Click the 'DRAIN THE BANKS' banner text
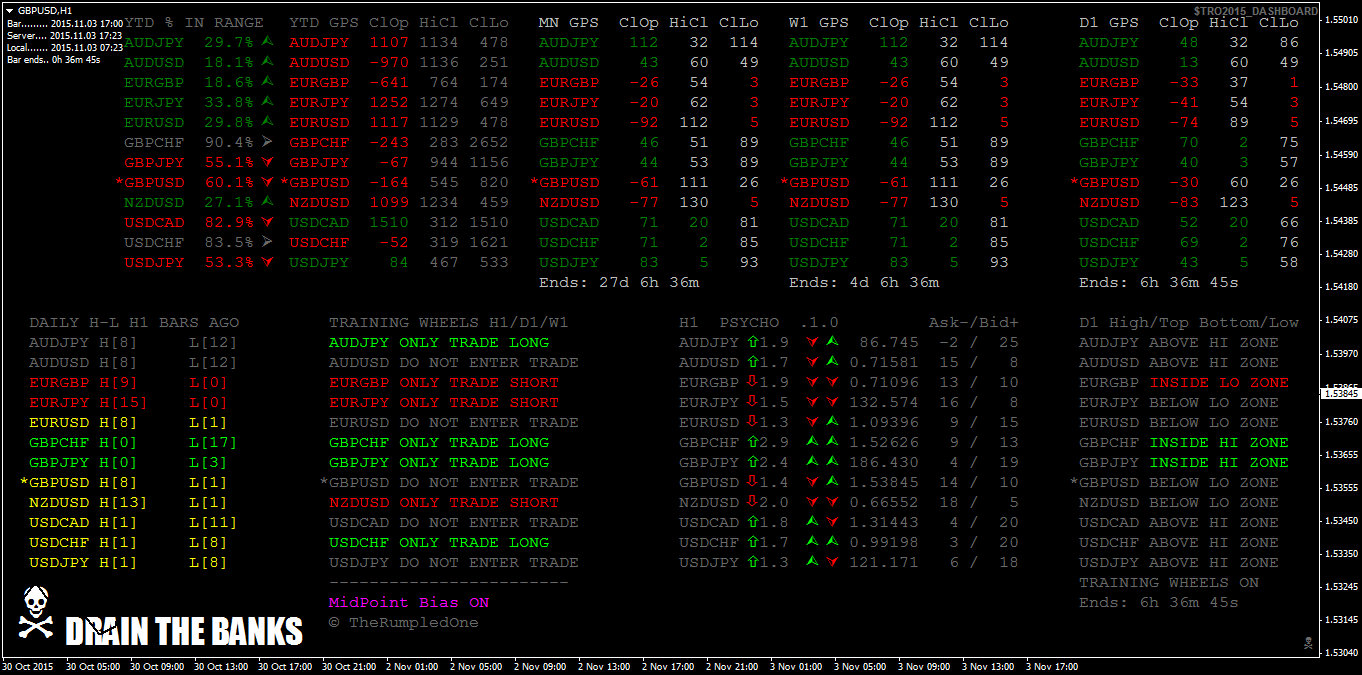The height and width of the screenshot is (675, 1362). click(183, 631)
